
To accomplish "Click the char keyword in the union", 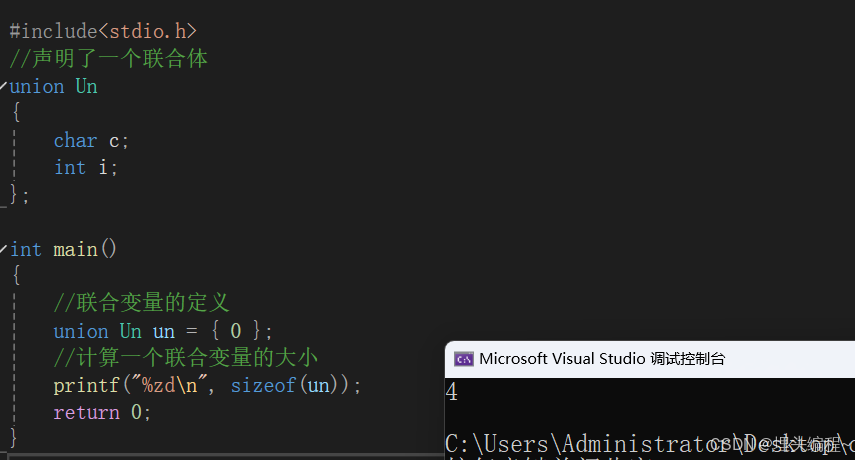I will [75, 141].
